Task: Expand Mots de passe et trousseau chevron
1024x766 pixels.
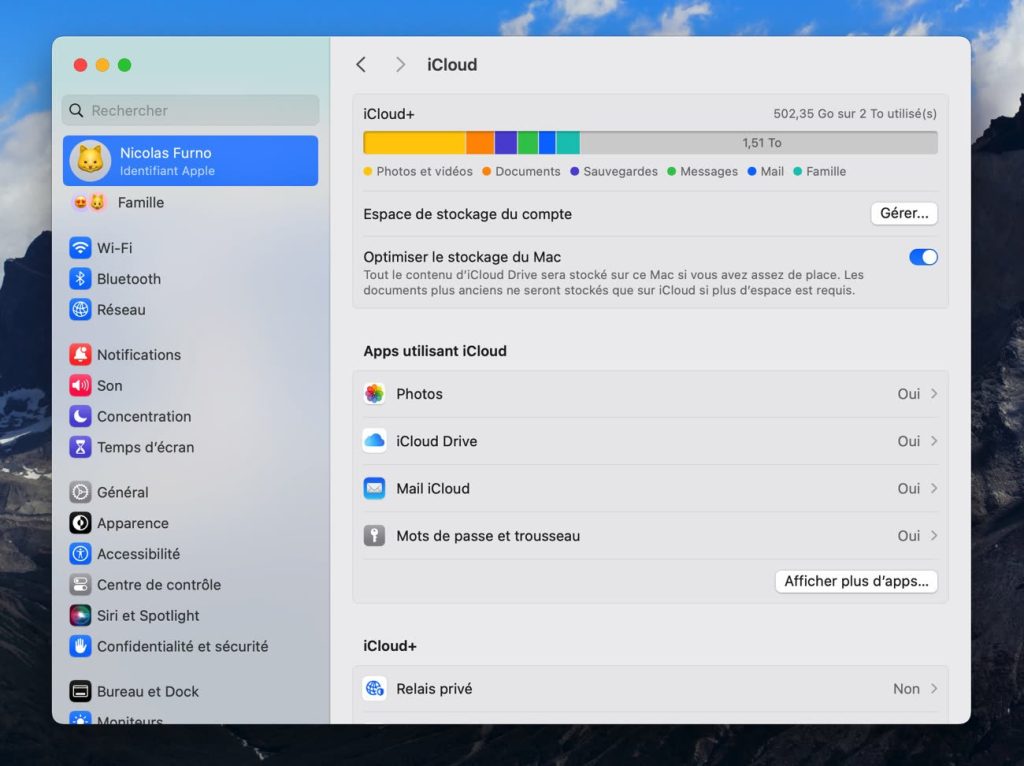Action: point(934,535)
